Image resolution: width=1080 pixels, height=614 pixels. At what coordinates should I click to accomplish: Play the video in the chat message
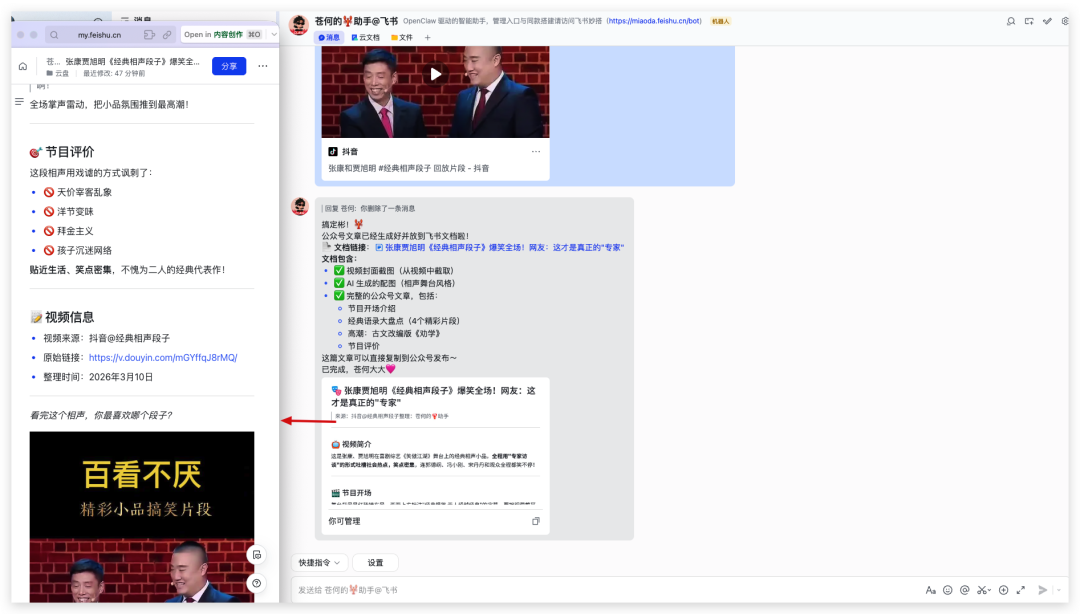[x=435, y=73]
